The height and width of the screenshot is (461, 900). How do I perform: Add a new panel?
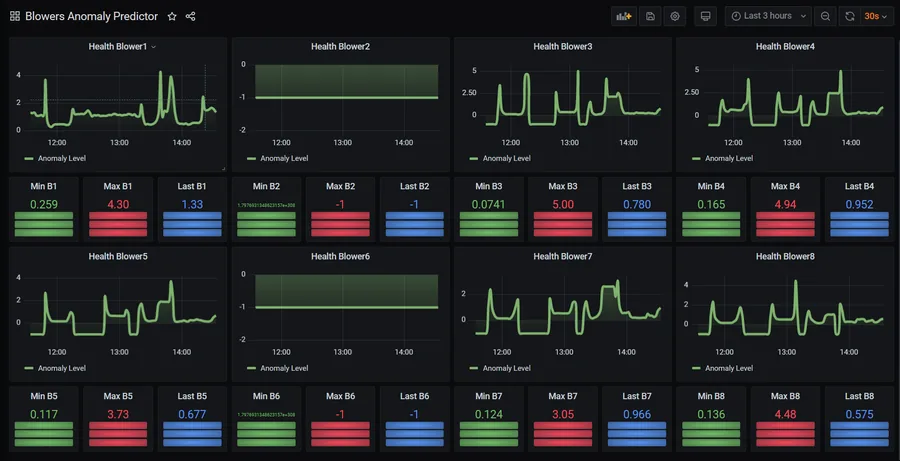(x=623, y=16)
